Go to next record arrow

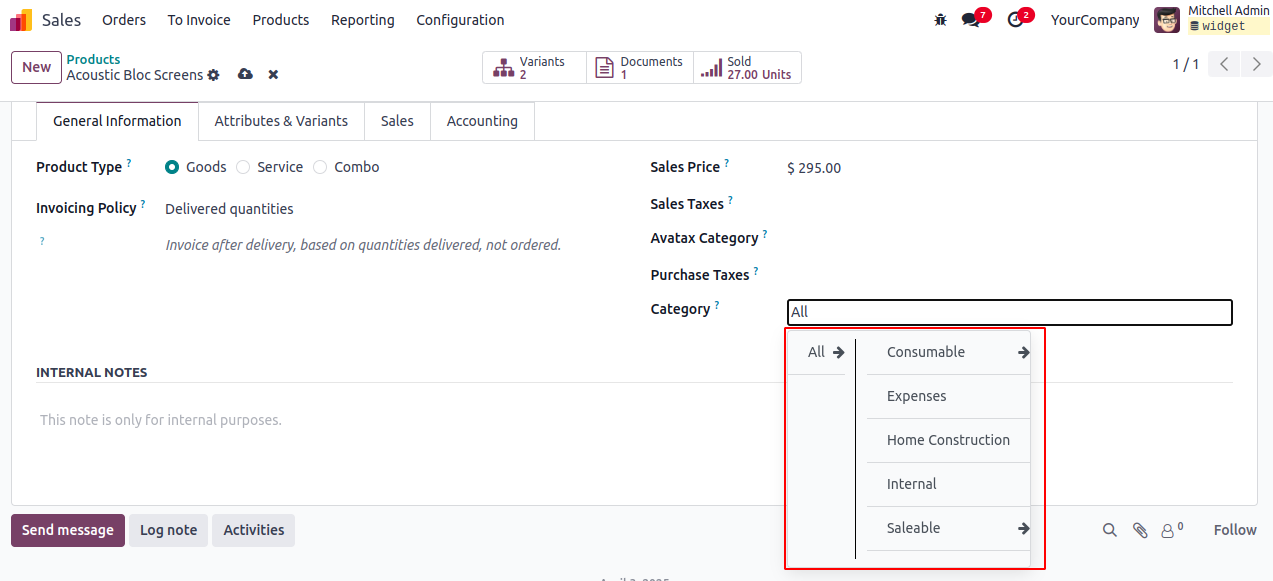[1256, 65]
